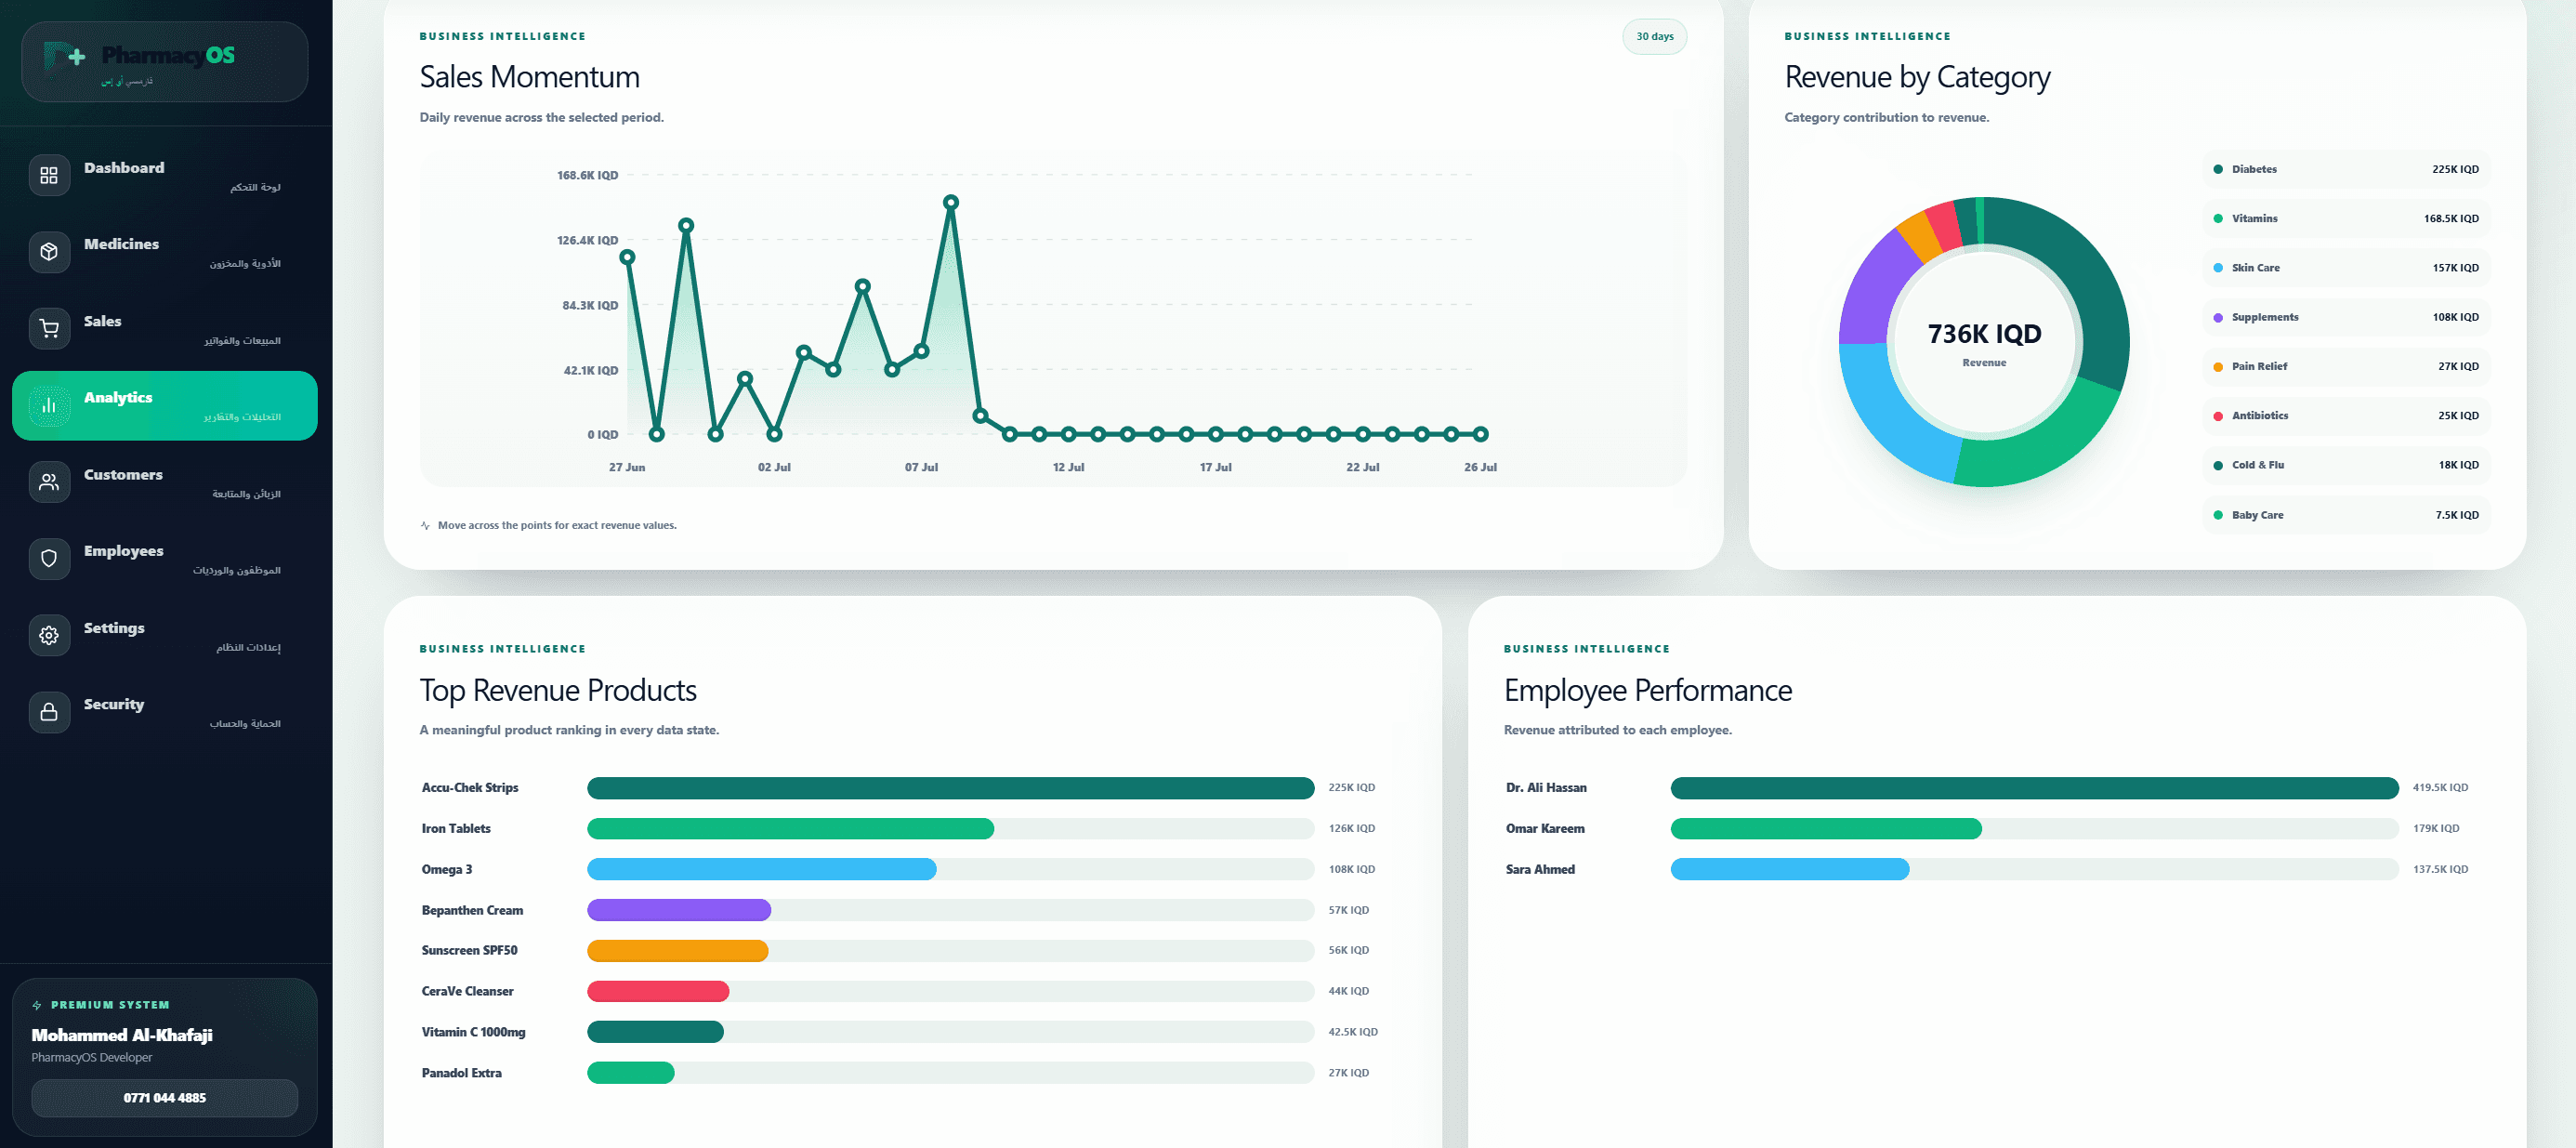The image size is (2576, 1148).
Task: Open the 30 days period selector
Action: (x=1654, y=37)
